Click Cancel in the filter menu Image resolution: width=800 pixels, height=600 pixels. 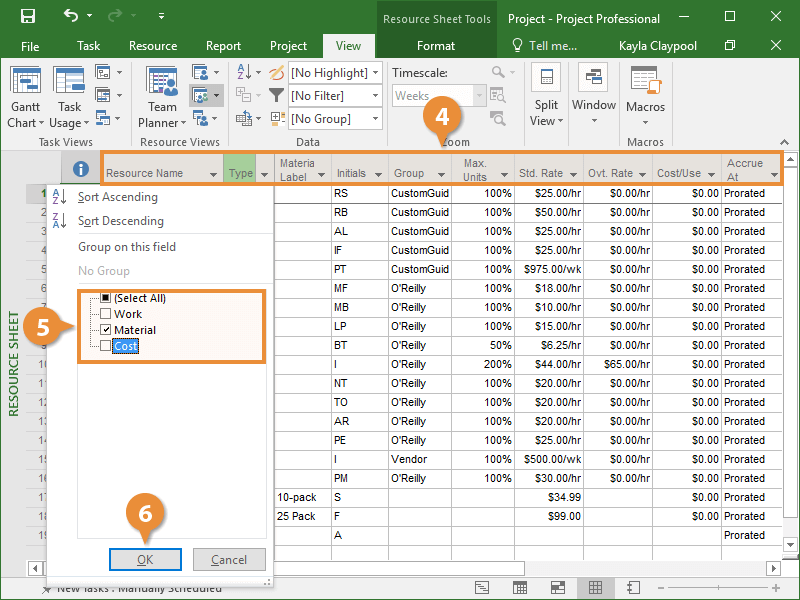pos(229,559)
